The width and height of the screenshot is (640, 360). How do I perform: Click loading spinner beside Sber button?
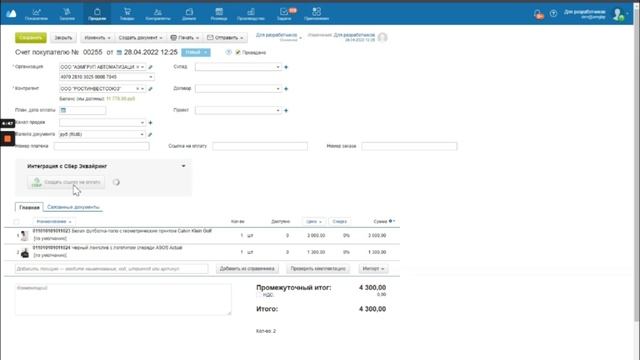click(116, 182)
